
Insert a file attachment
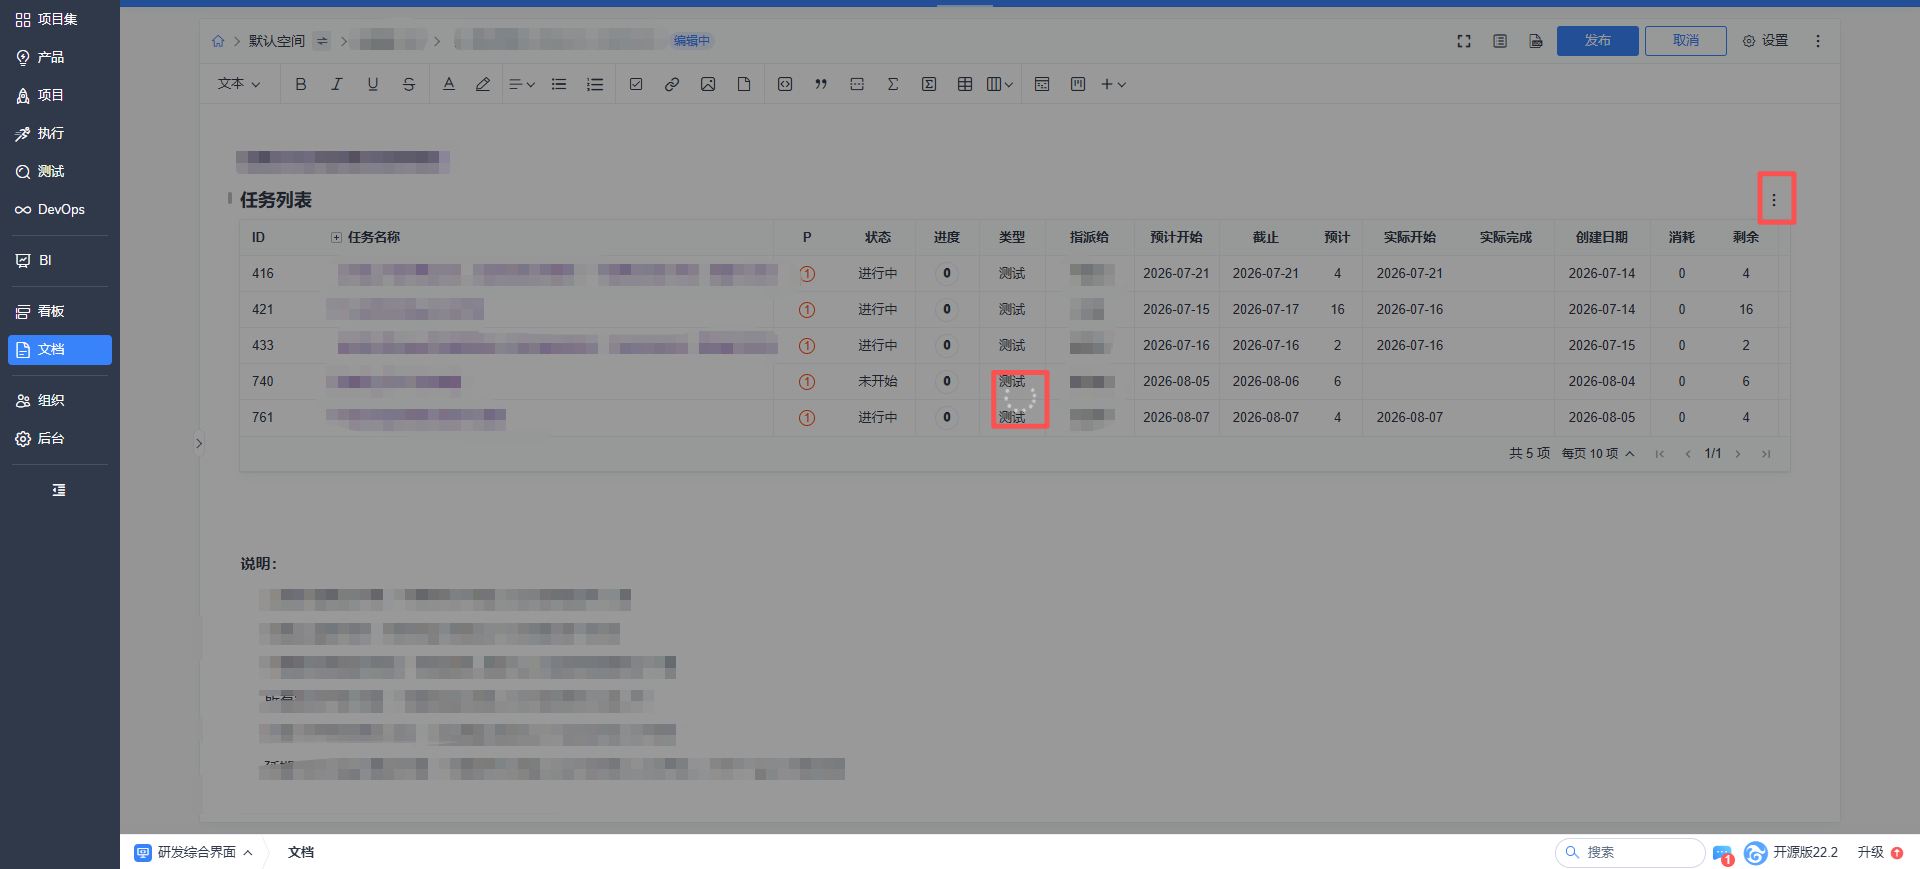point(744,84)
